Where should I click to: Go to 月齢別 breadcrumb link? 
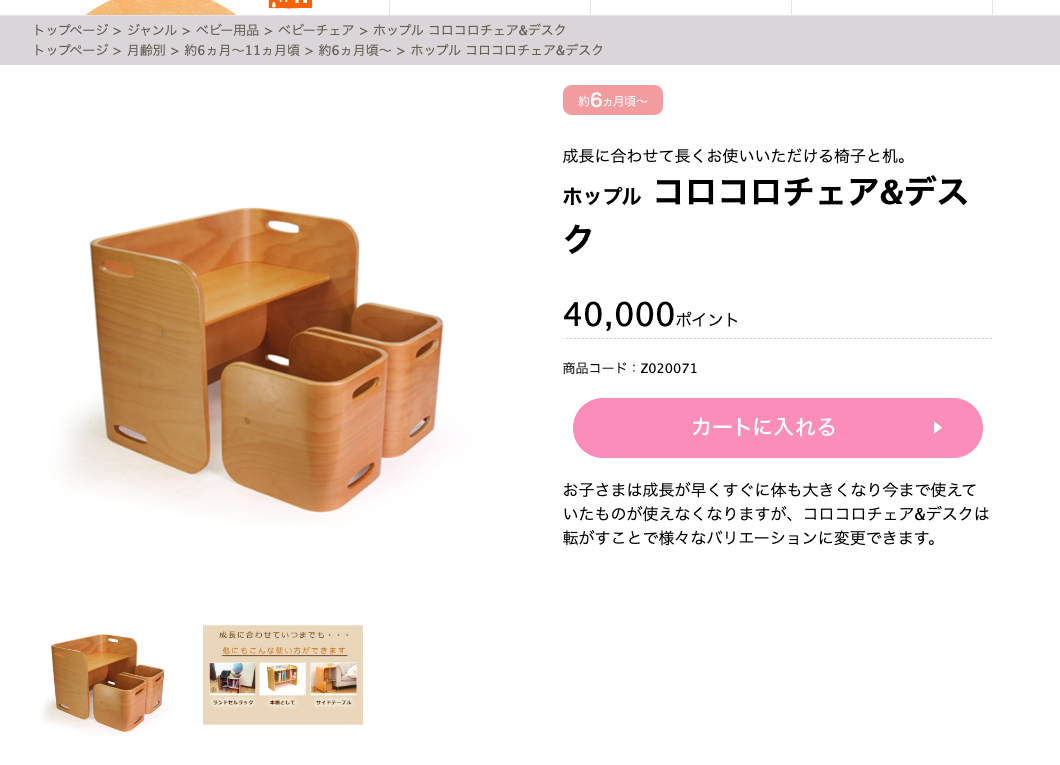tap(146, 50)
